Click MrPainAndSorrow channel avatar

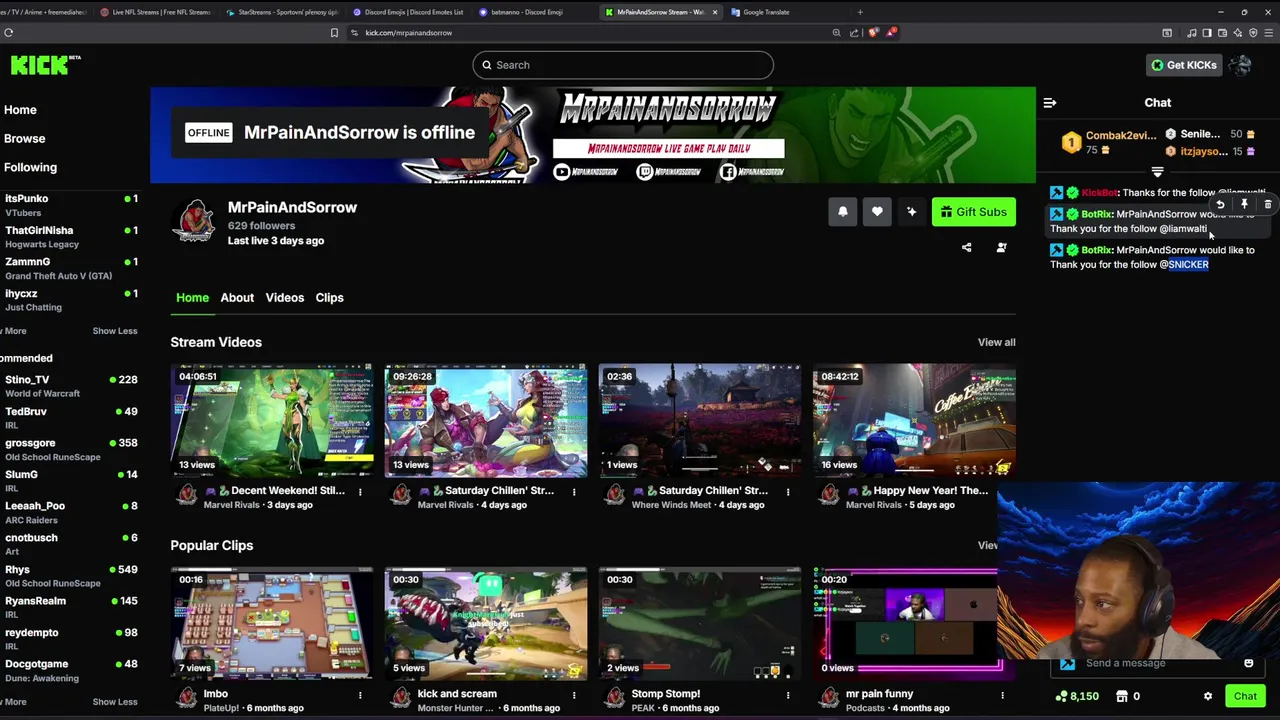click(193, 221)
